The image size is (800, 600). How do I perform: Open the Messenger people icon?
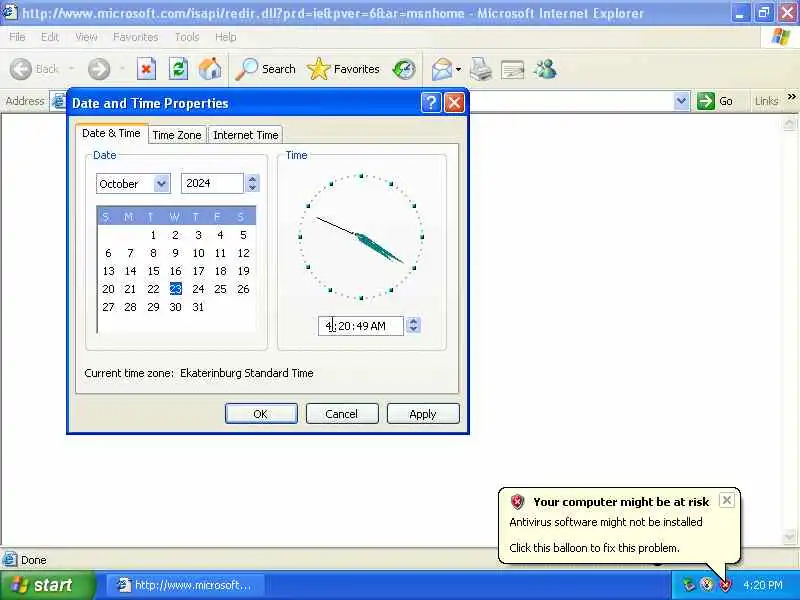point(545,69)
